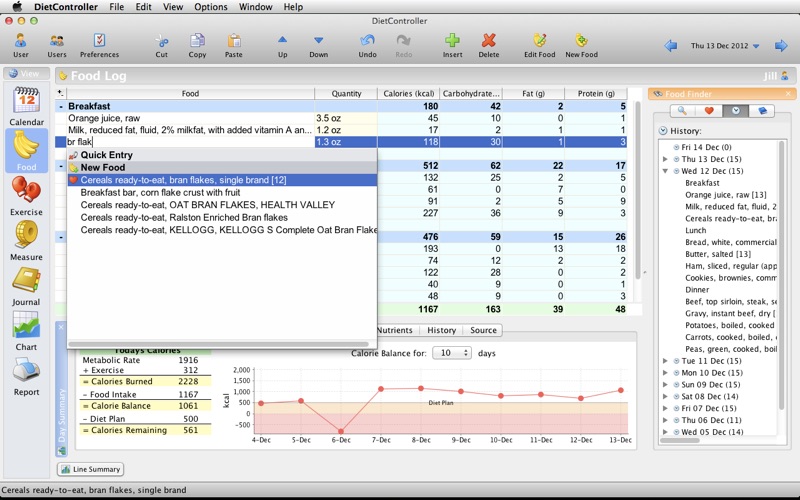Open the Window menu
The image size is (800, 500).
tap(256, 7)
